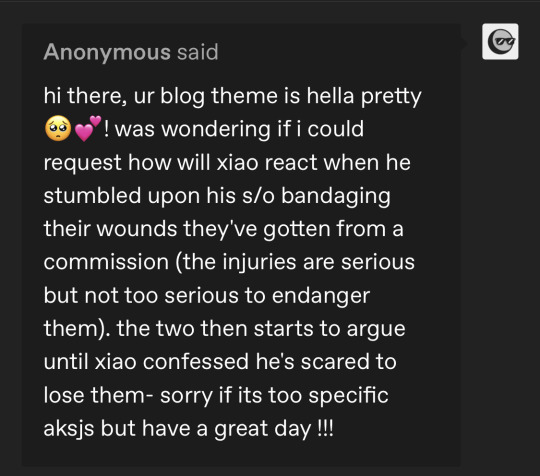Click the word "said" in header
Image resolution: width=540 pixels, height=476 pixels.
[198, 52]
